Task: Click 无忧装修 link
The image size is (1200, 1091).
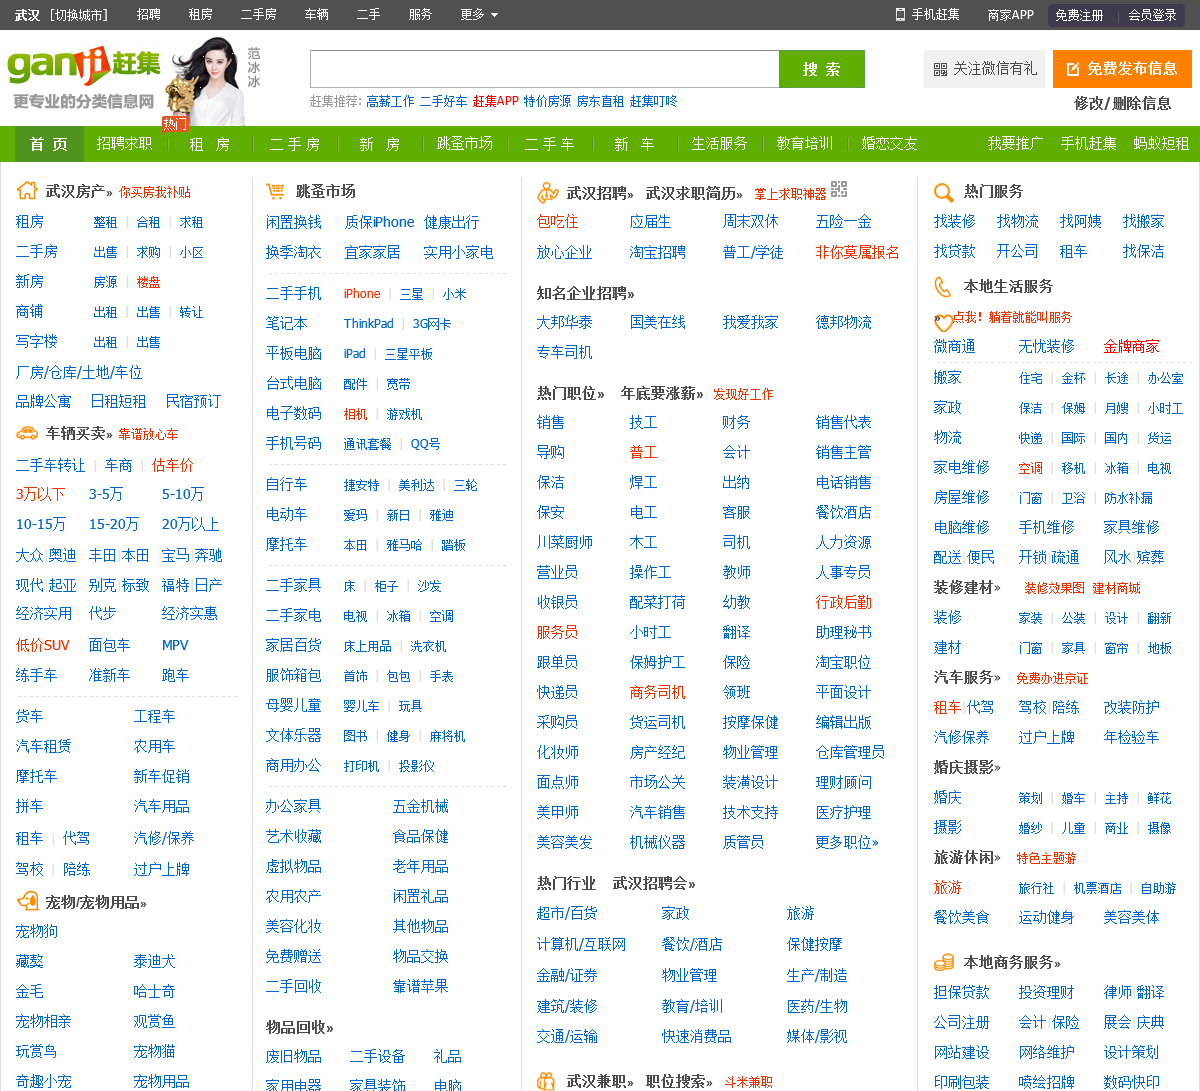Action: coord(1047,347)
